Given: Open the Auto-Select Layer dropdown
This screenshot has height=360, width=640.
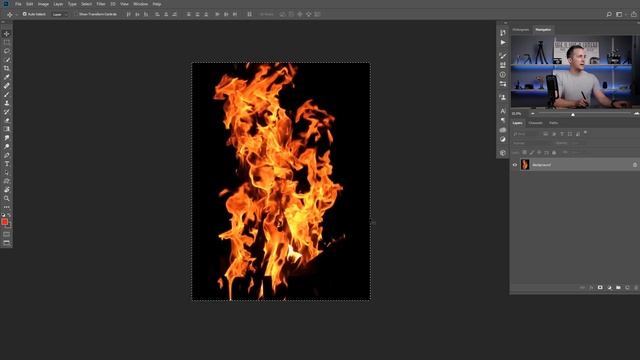Looking at the screenshot, I should point(60,14).
